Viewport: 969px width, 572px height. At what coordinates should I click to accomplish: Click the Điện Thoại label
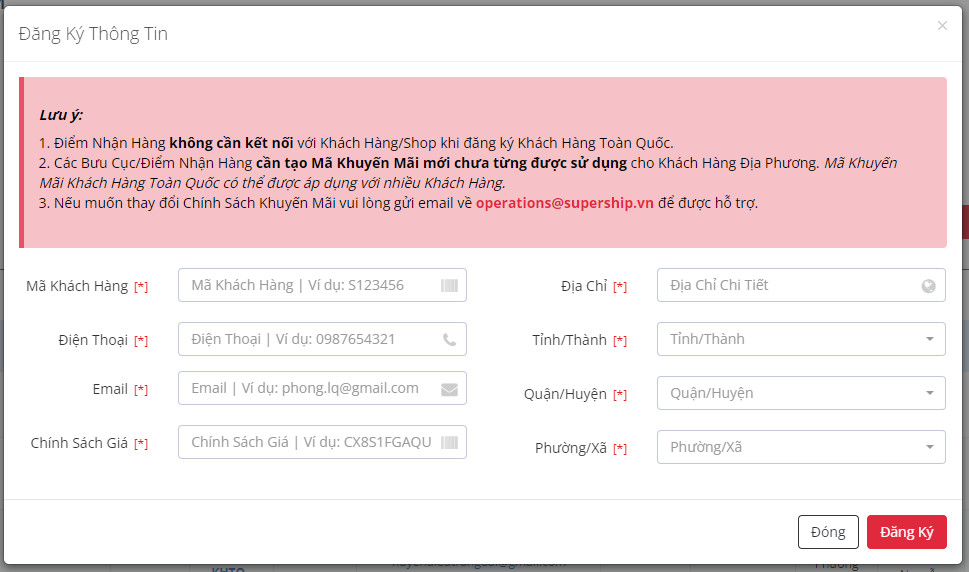pyautogui.click(x=93, y=340)
